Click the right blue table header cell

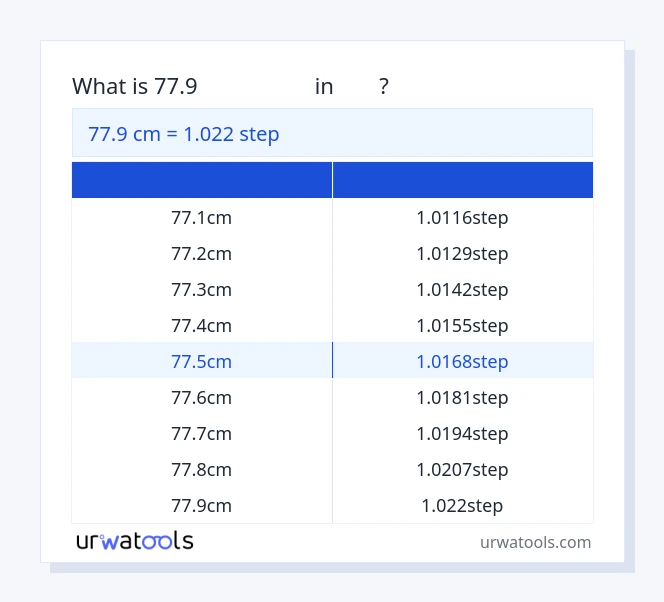462,180
